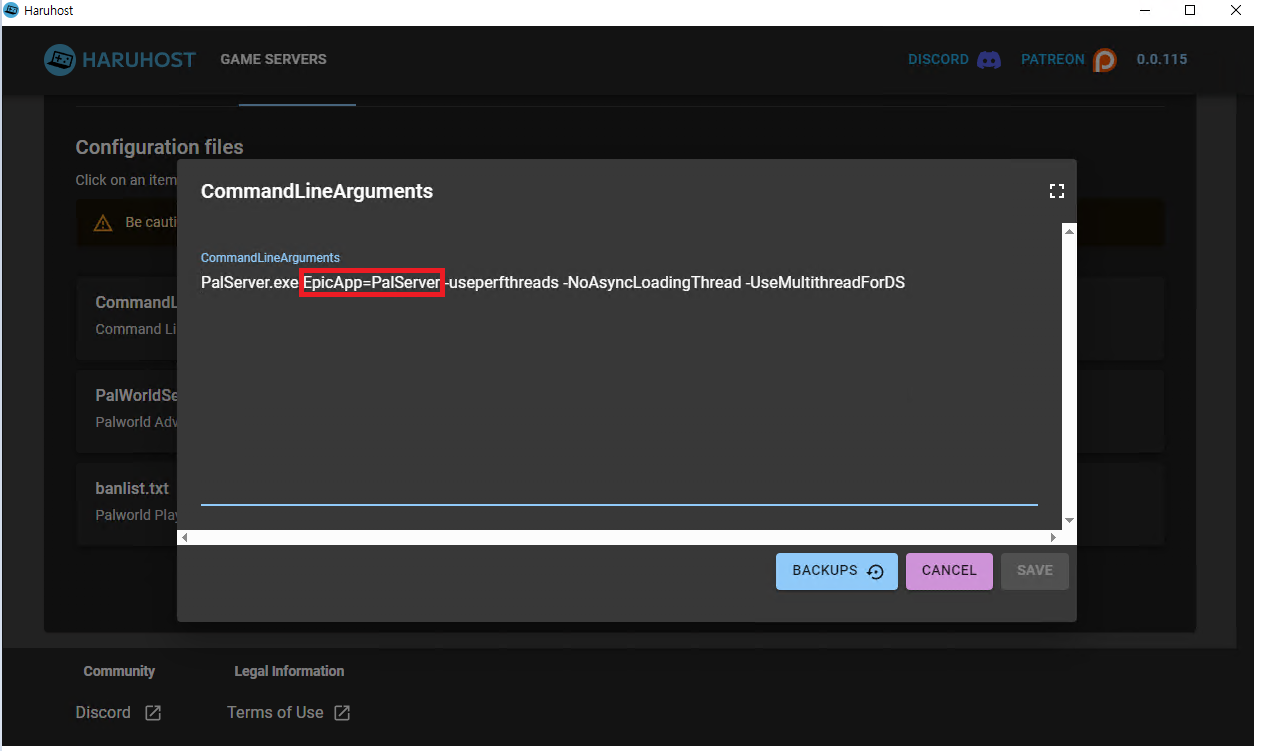Click the horizontal scrollbar left arrow

point(185,538)
